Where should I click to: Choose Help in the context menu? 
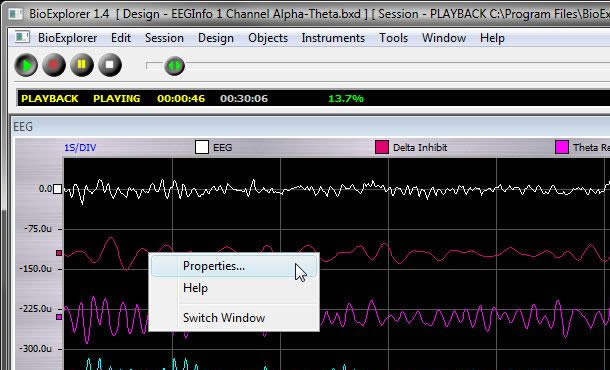[x=234, y=288]
